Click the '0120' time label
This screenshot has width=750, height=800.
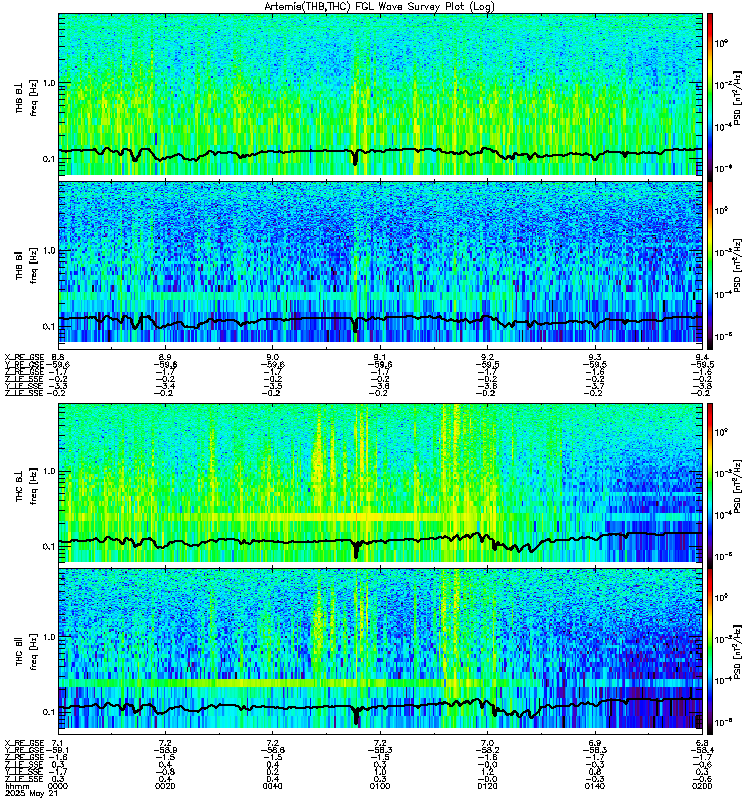(x=488, y=786)
